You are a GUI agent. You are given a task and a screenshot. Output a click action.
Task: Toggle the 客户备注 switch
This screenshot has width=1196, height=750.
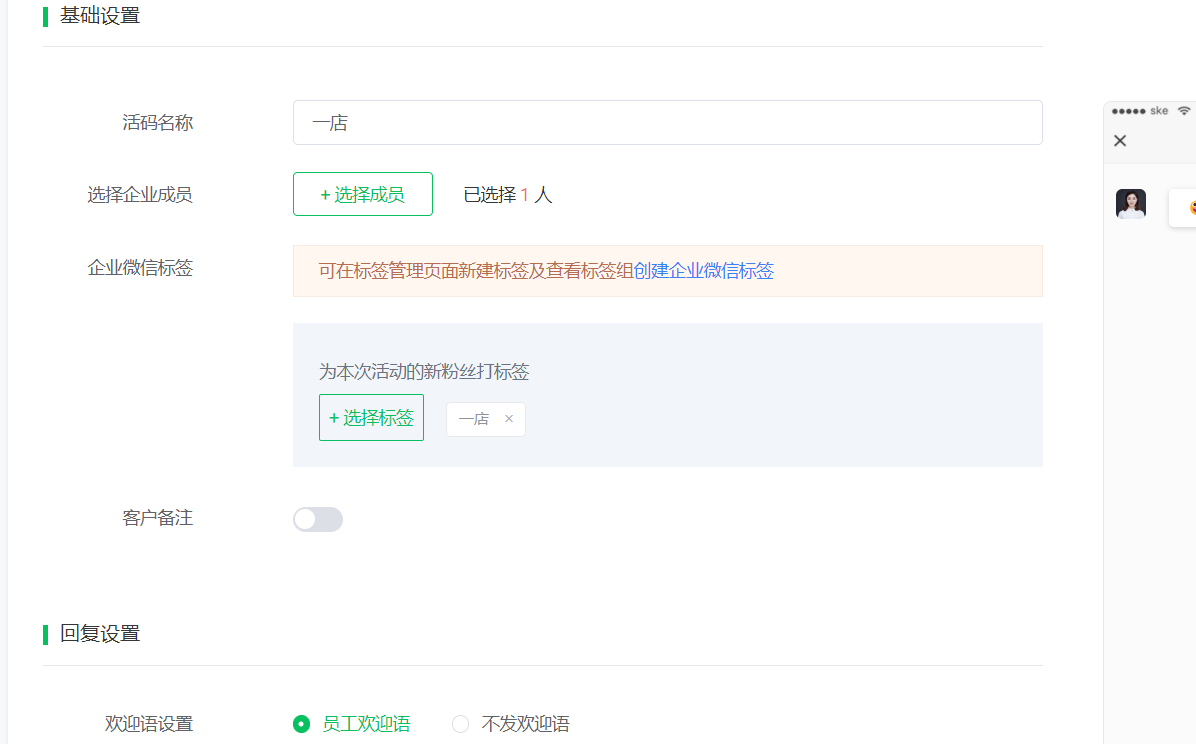click(x=317, y=519)
